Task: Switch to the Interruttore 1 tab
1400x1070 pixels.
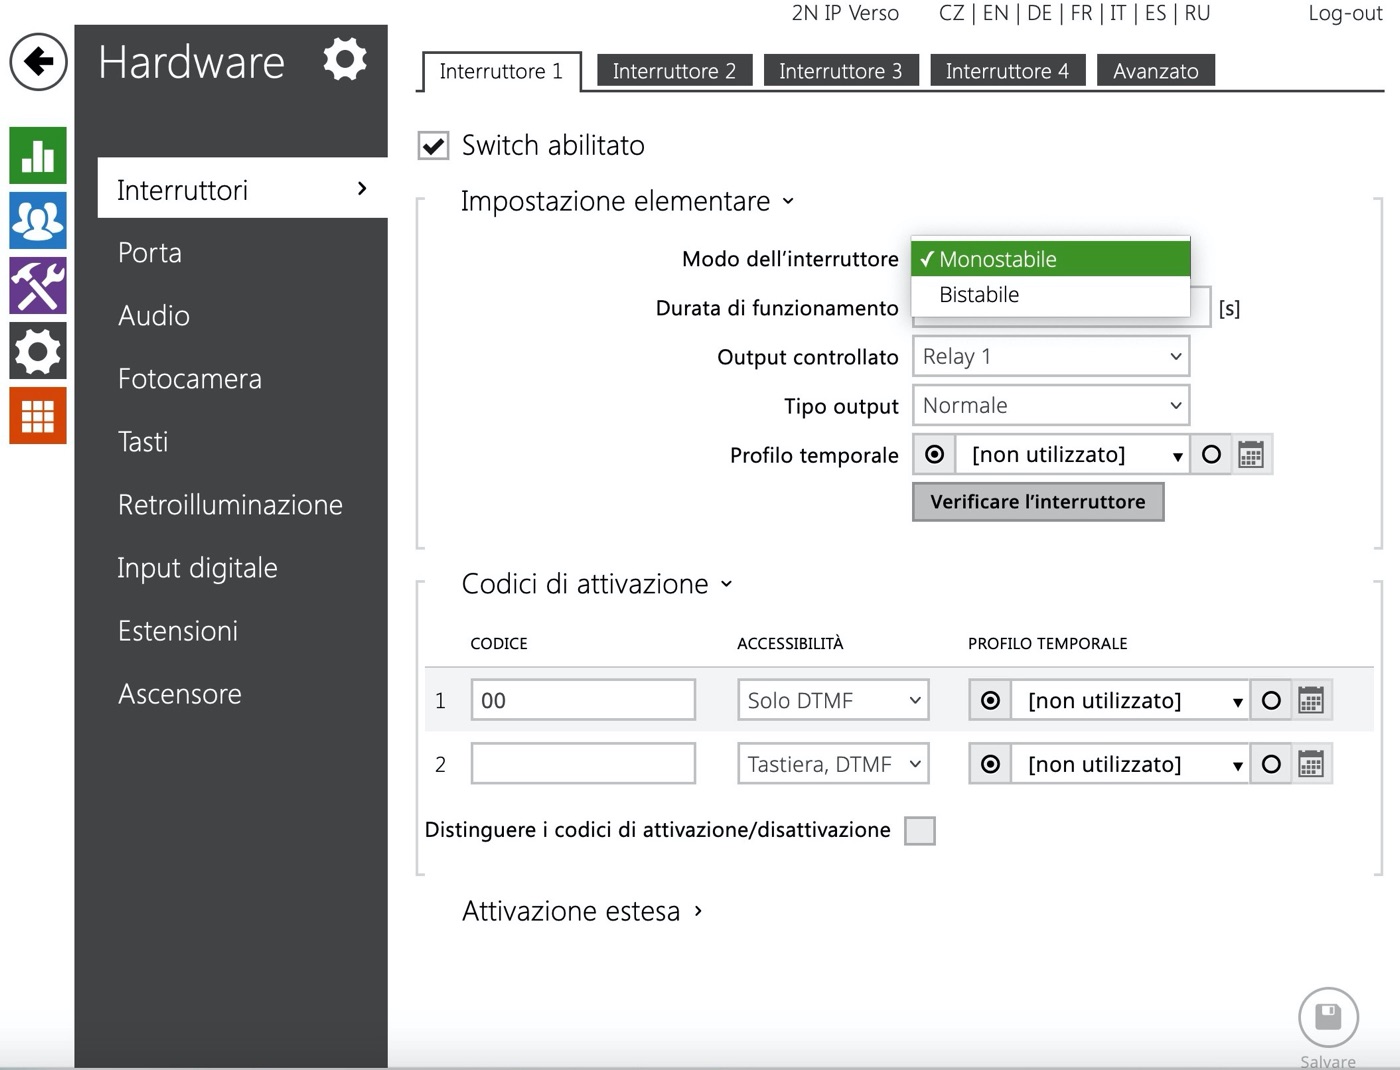Action: tap(501, 71)
